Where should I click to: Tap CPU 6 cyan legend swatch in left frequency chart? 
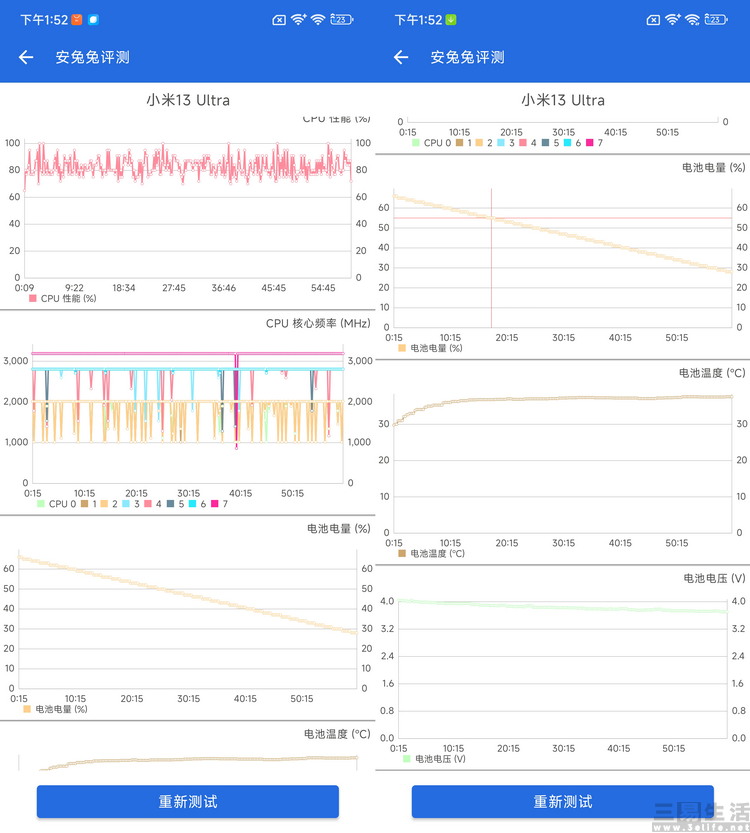(x=192, y=504)
